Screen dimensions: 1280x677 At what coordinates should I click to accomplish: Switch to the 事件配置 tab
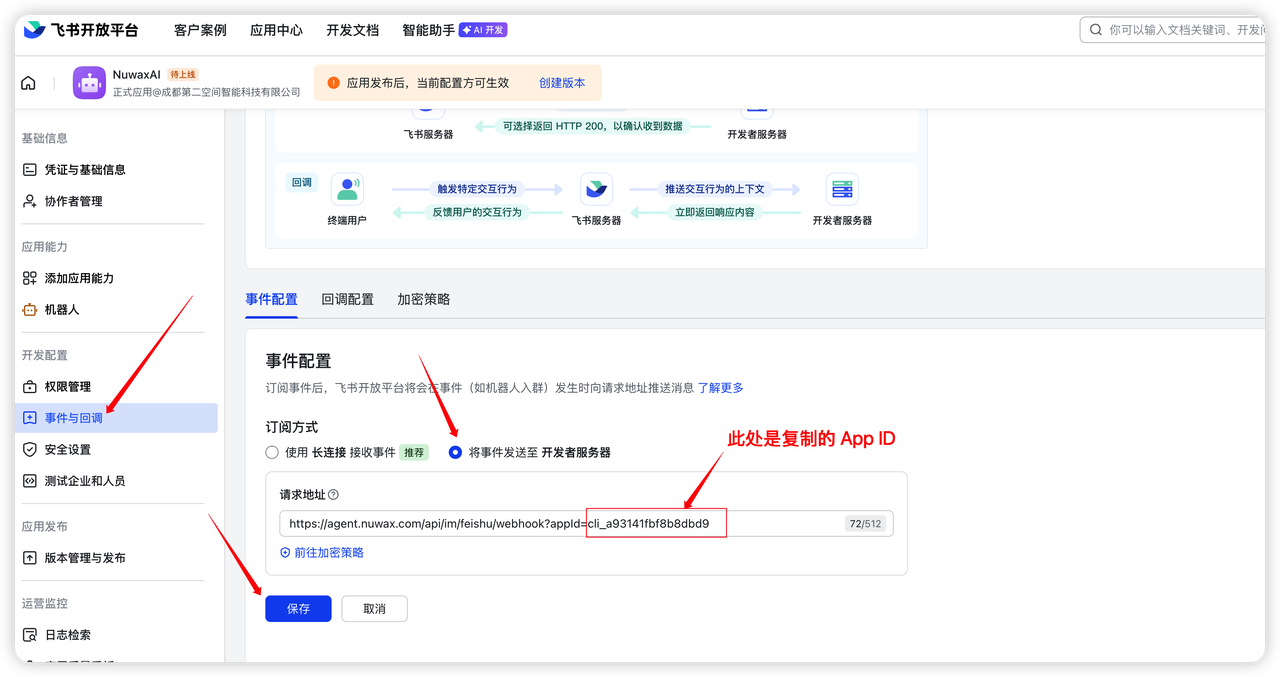pos(271,299)
